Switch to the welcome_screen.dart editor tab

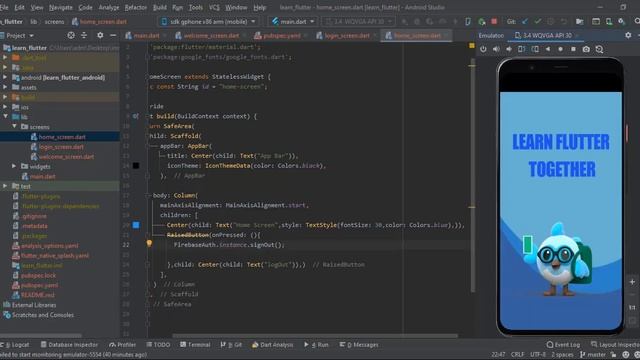click(x=211, y=36)
